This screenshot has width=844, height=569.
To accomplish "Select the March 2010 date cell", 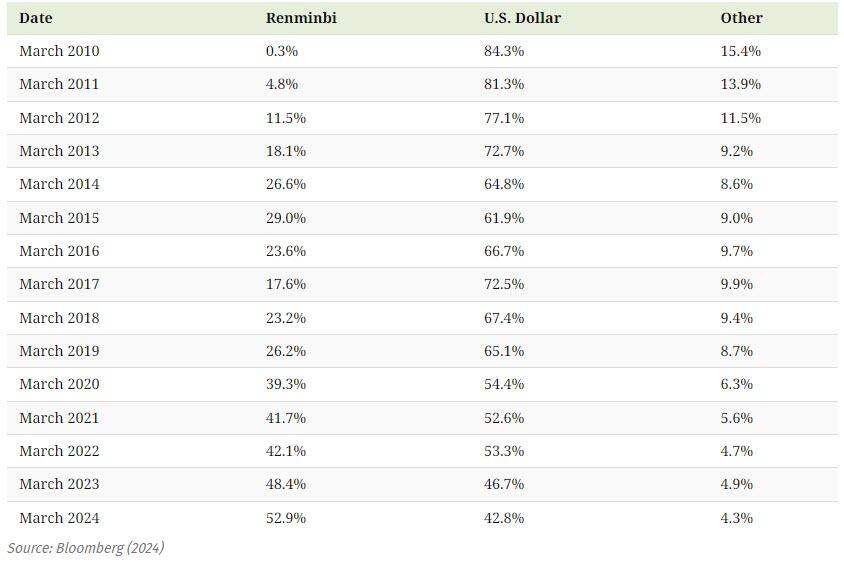I will 59,51.
